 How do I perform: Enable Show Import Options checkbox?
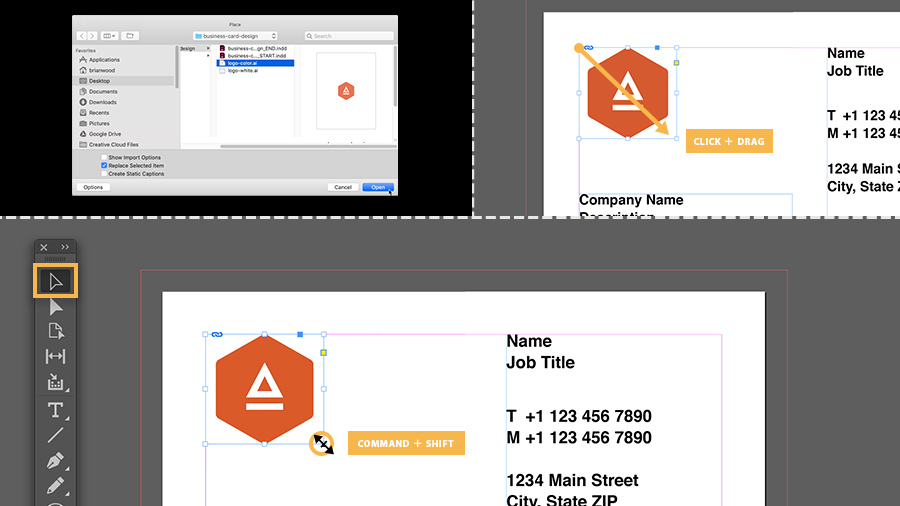104,157
